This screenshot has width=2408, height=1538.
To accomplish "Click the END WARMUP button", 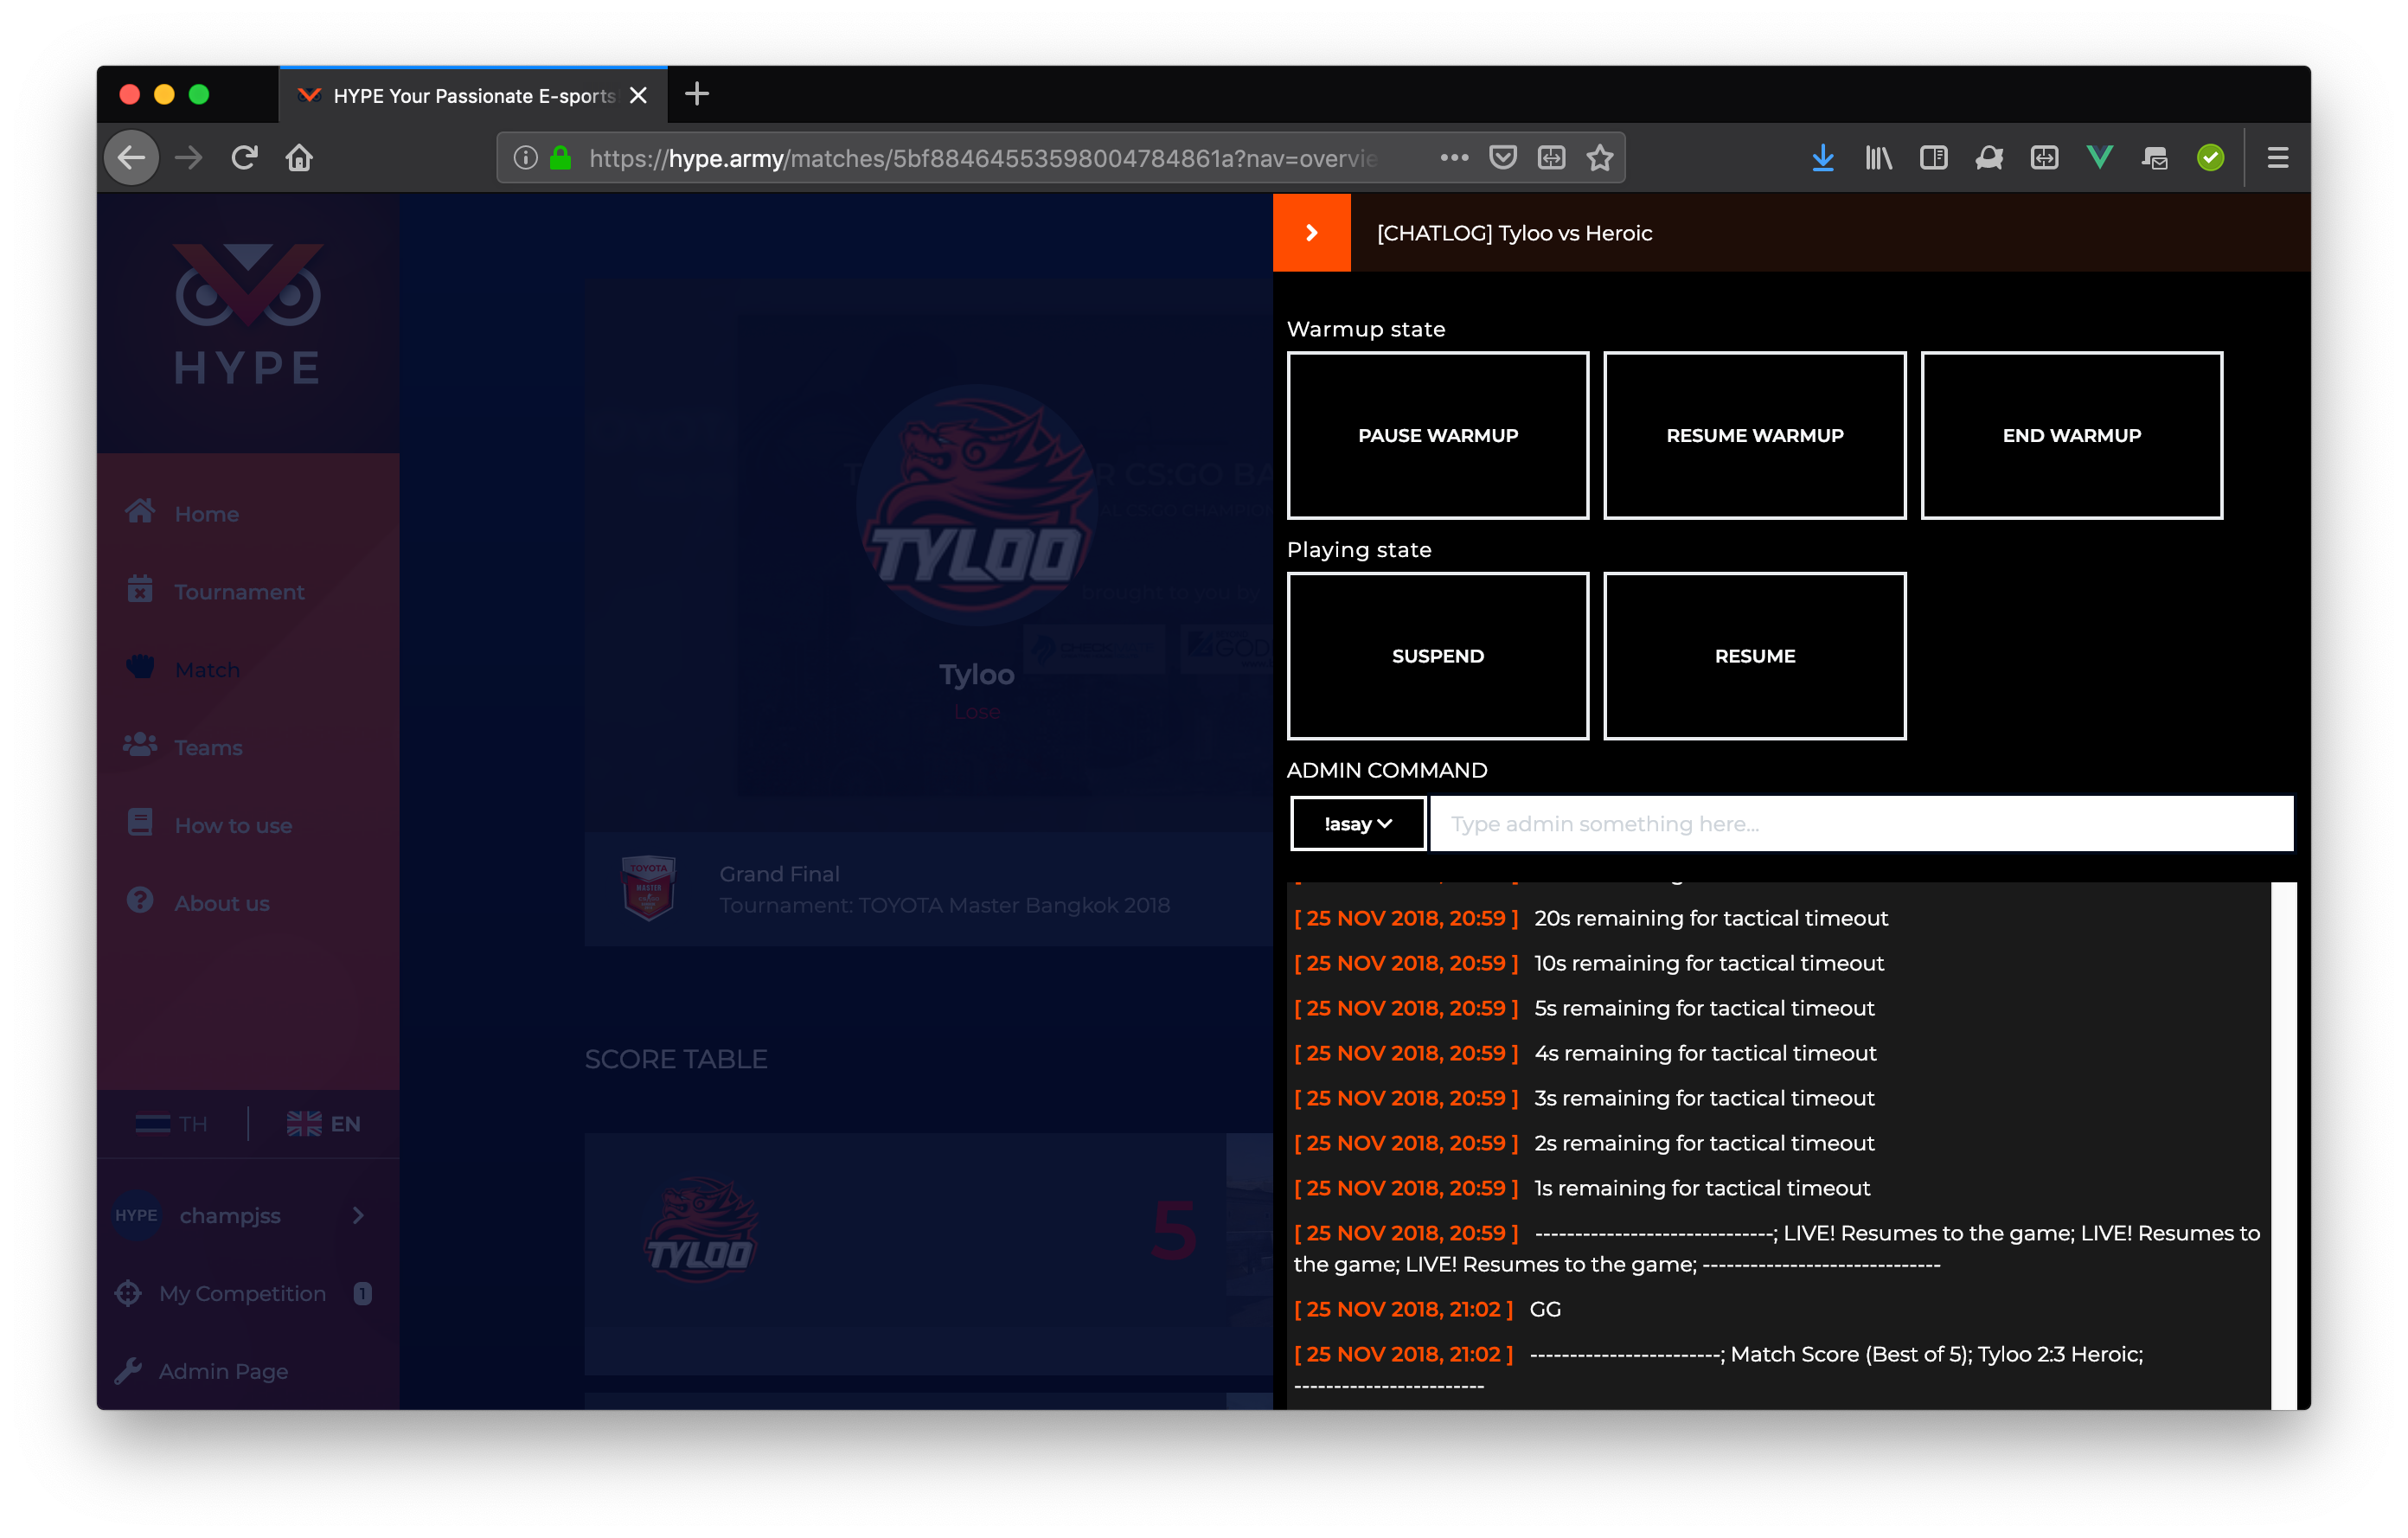I will (2071, 435).
